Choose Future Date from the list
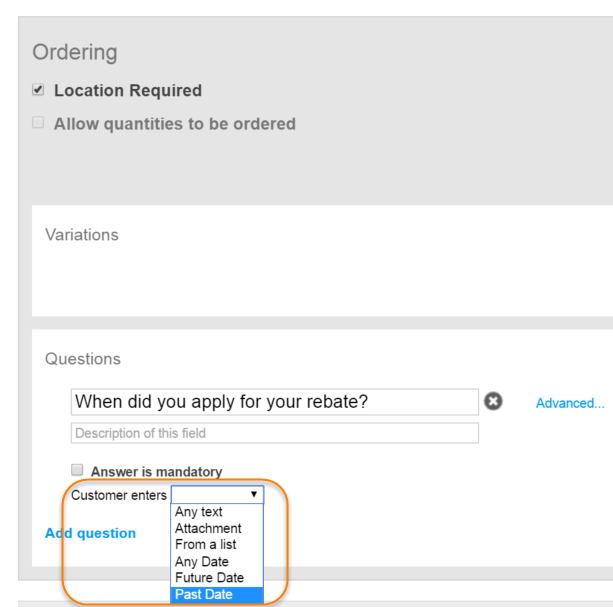Screen dimensions: 613x607 point(209,578)
